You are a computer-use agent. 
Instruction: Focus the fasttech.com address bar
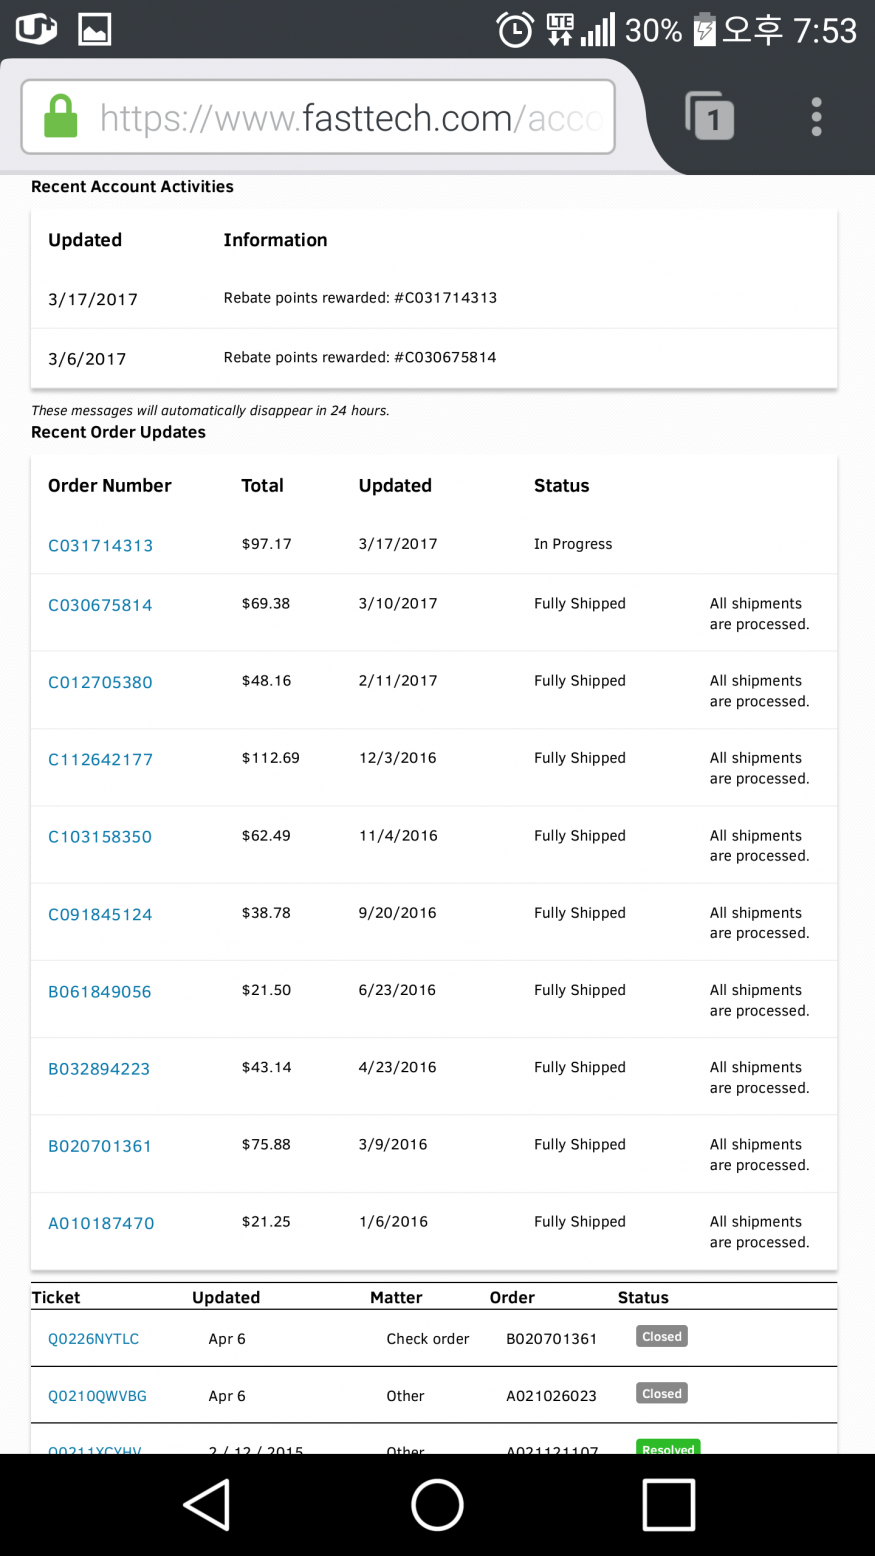point(350,118)
